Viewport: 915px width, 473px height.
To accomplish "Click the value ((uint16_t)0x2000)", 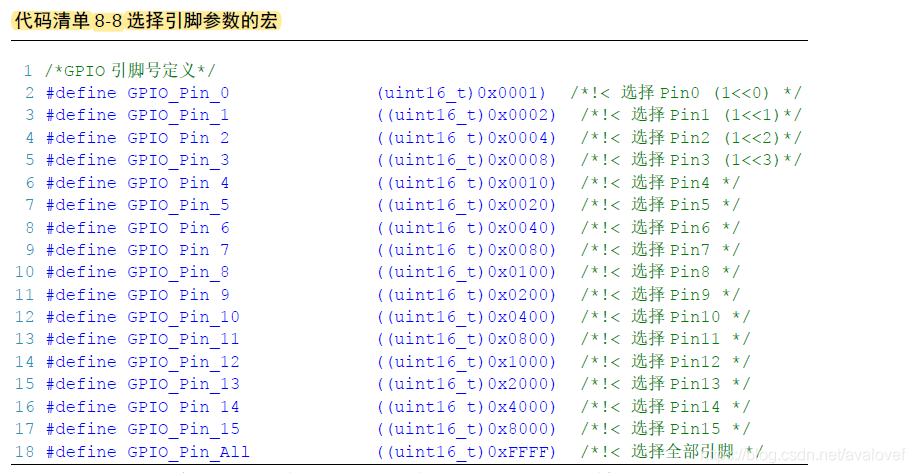I will pyautogui.click(x=467, y=384).
